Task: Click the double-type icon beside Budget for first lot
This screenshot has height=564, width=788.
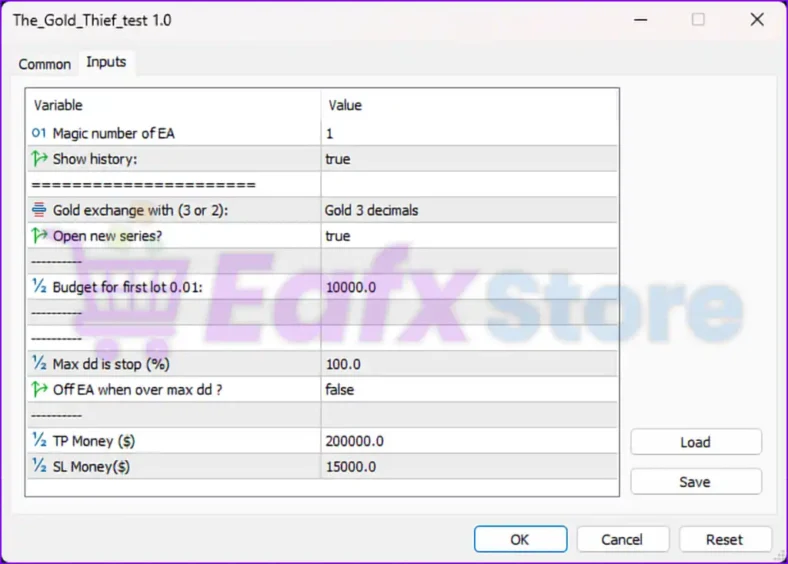Action: [39, 287]
